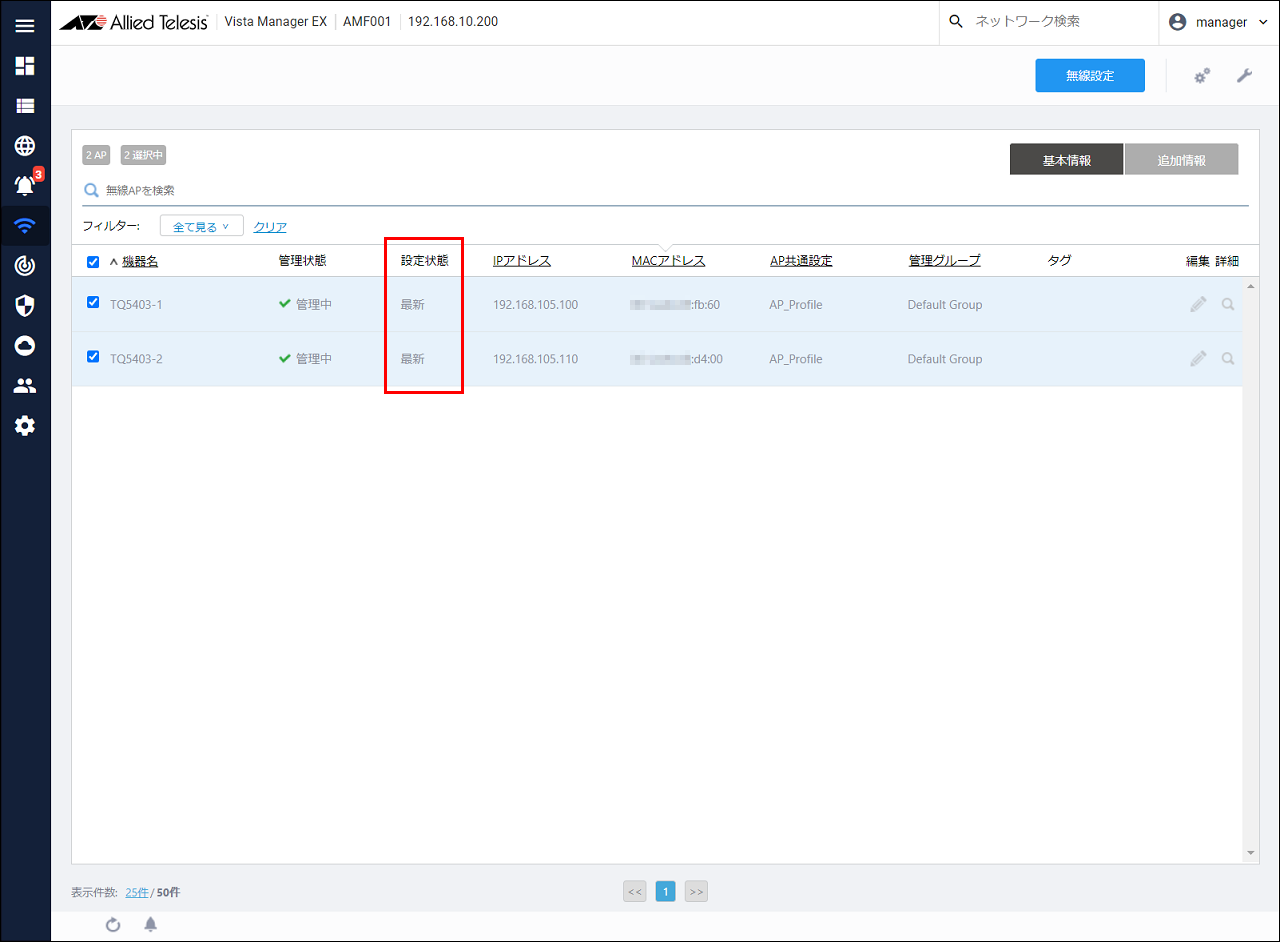Change the 25件 items-per-page setting
This screenshot has width=1280, height=942.
tap(137, 892)
